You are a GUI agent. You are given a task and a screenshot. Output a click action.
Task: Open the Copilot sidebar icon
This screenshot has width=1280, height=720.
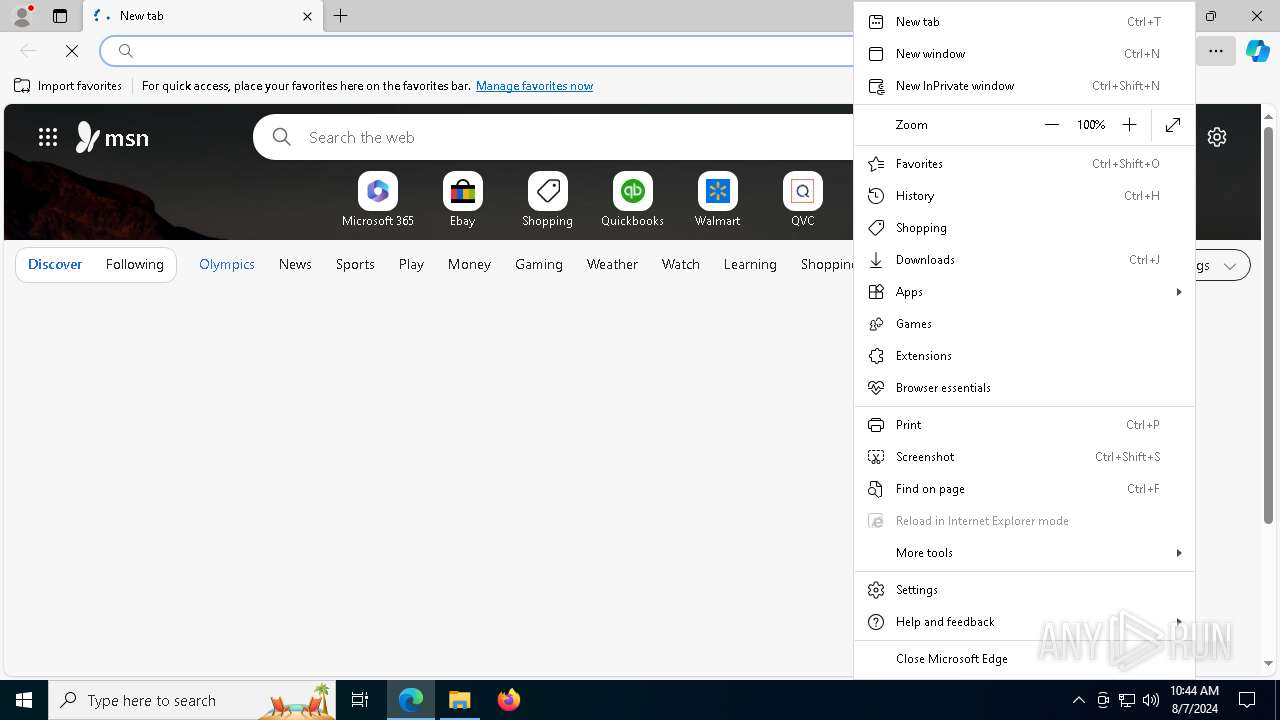tap(1257, 50)
